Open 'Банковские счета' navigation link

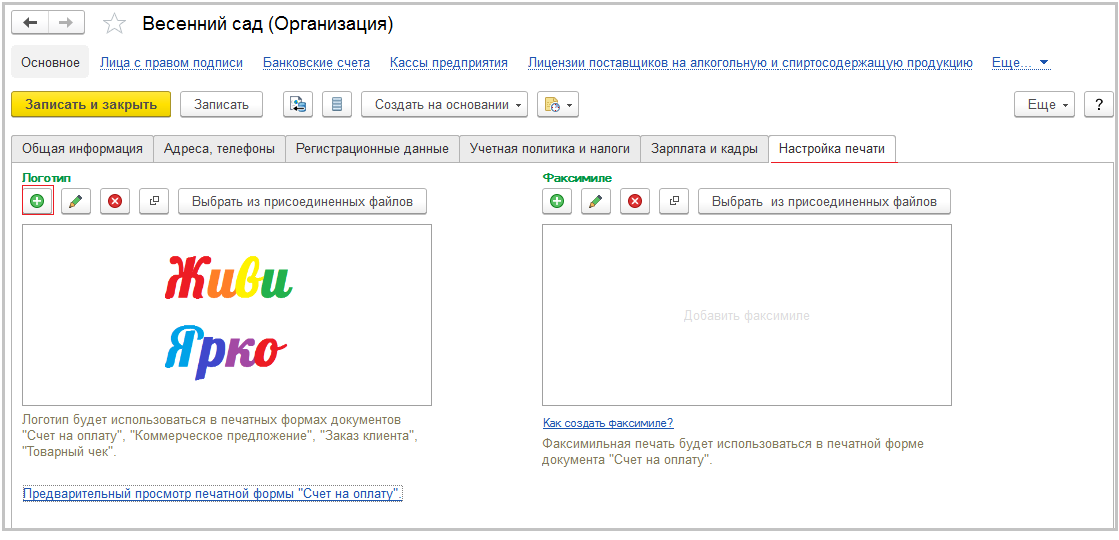316,62
